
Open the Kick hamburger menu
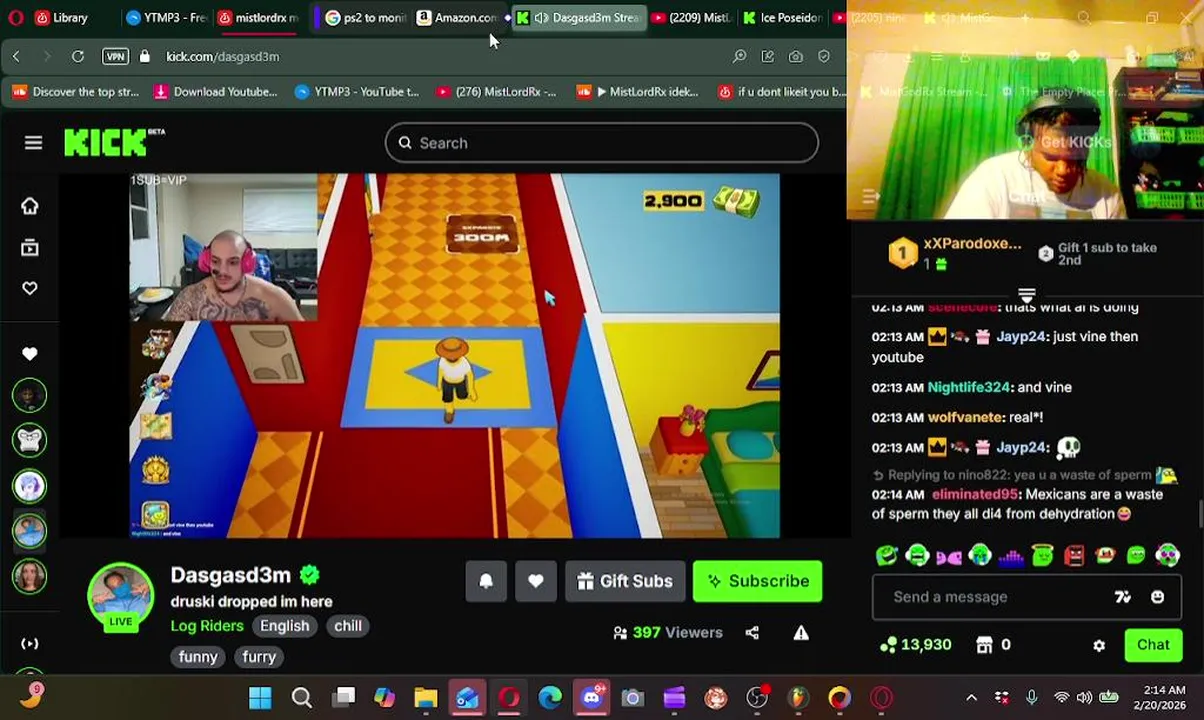click(x=33, y=143)
